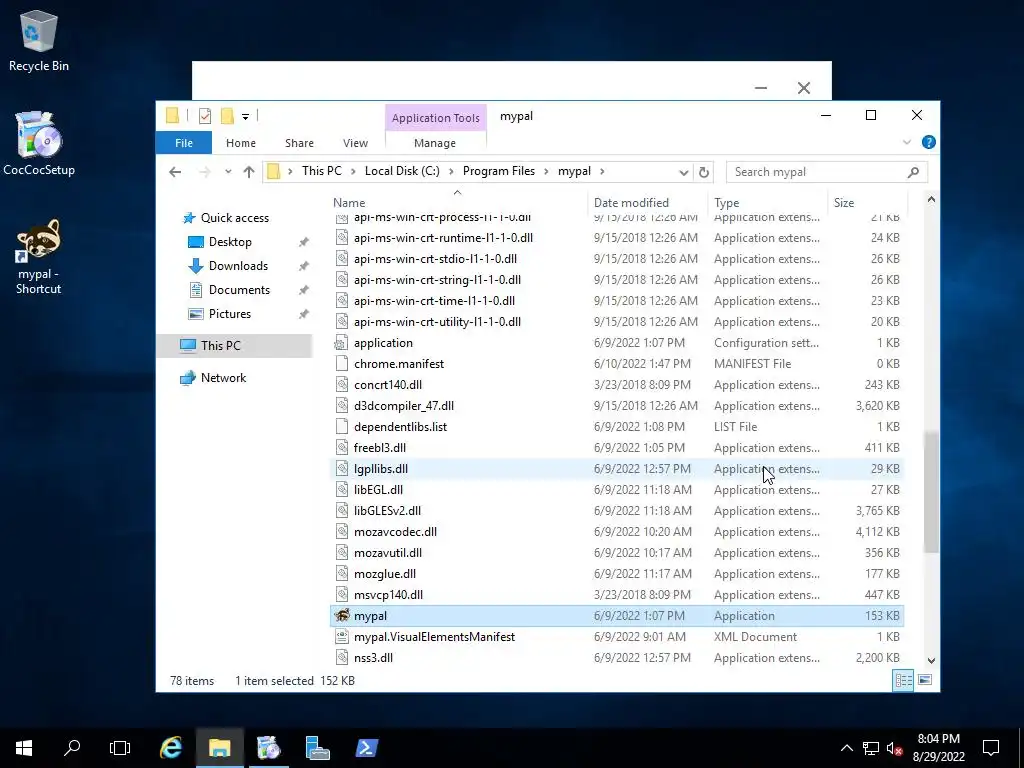Sort by Type column header

(767, 202)
